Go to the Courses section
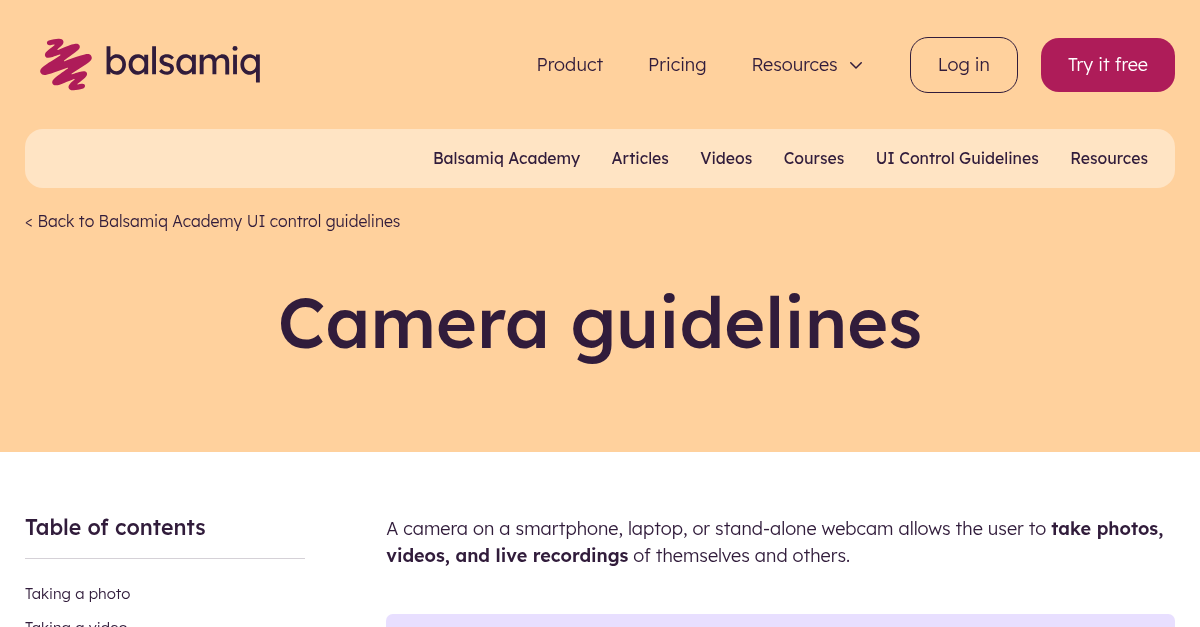This screenshot has height=627, width=1200. click(x=813, y=158)
